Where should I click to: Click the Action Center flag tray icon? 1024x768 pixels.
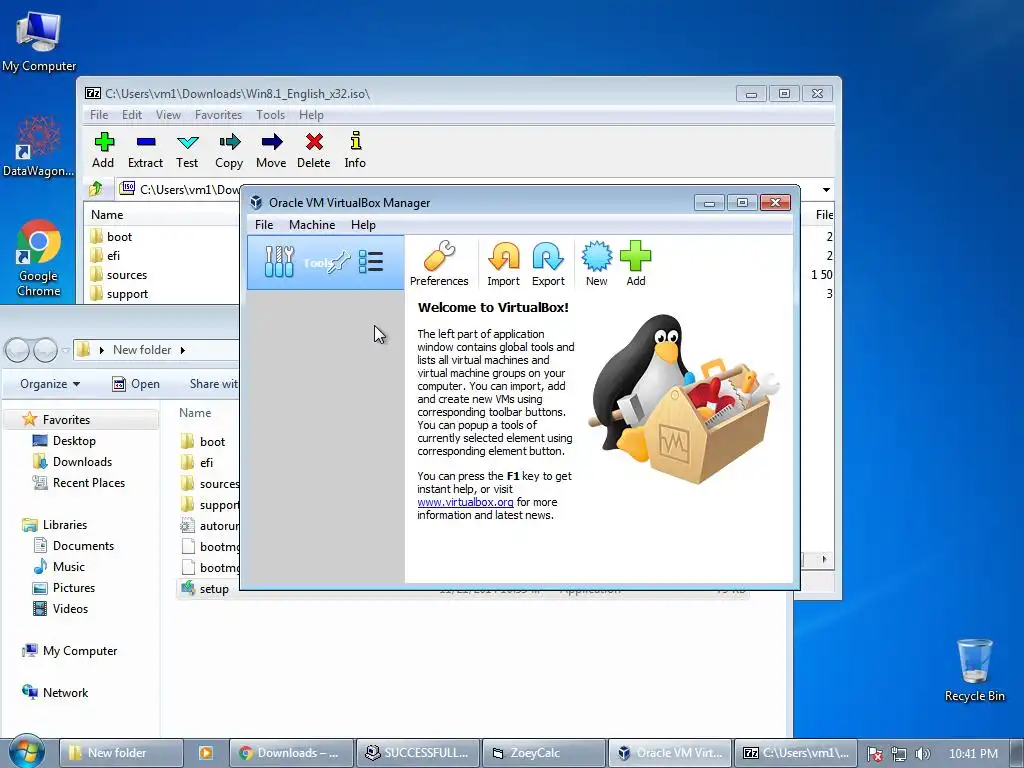[x=874, y=754]
